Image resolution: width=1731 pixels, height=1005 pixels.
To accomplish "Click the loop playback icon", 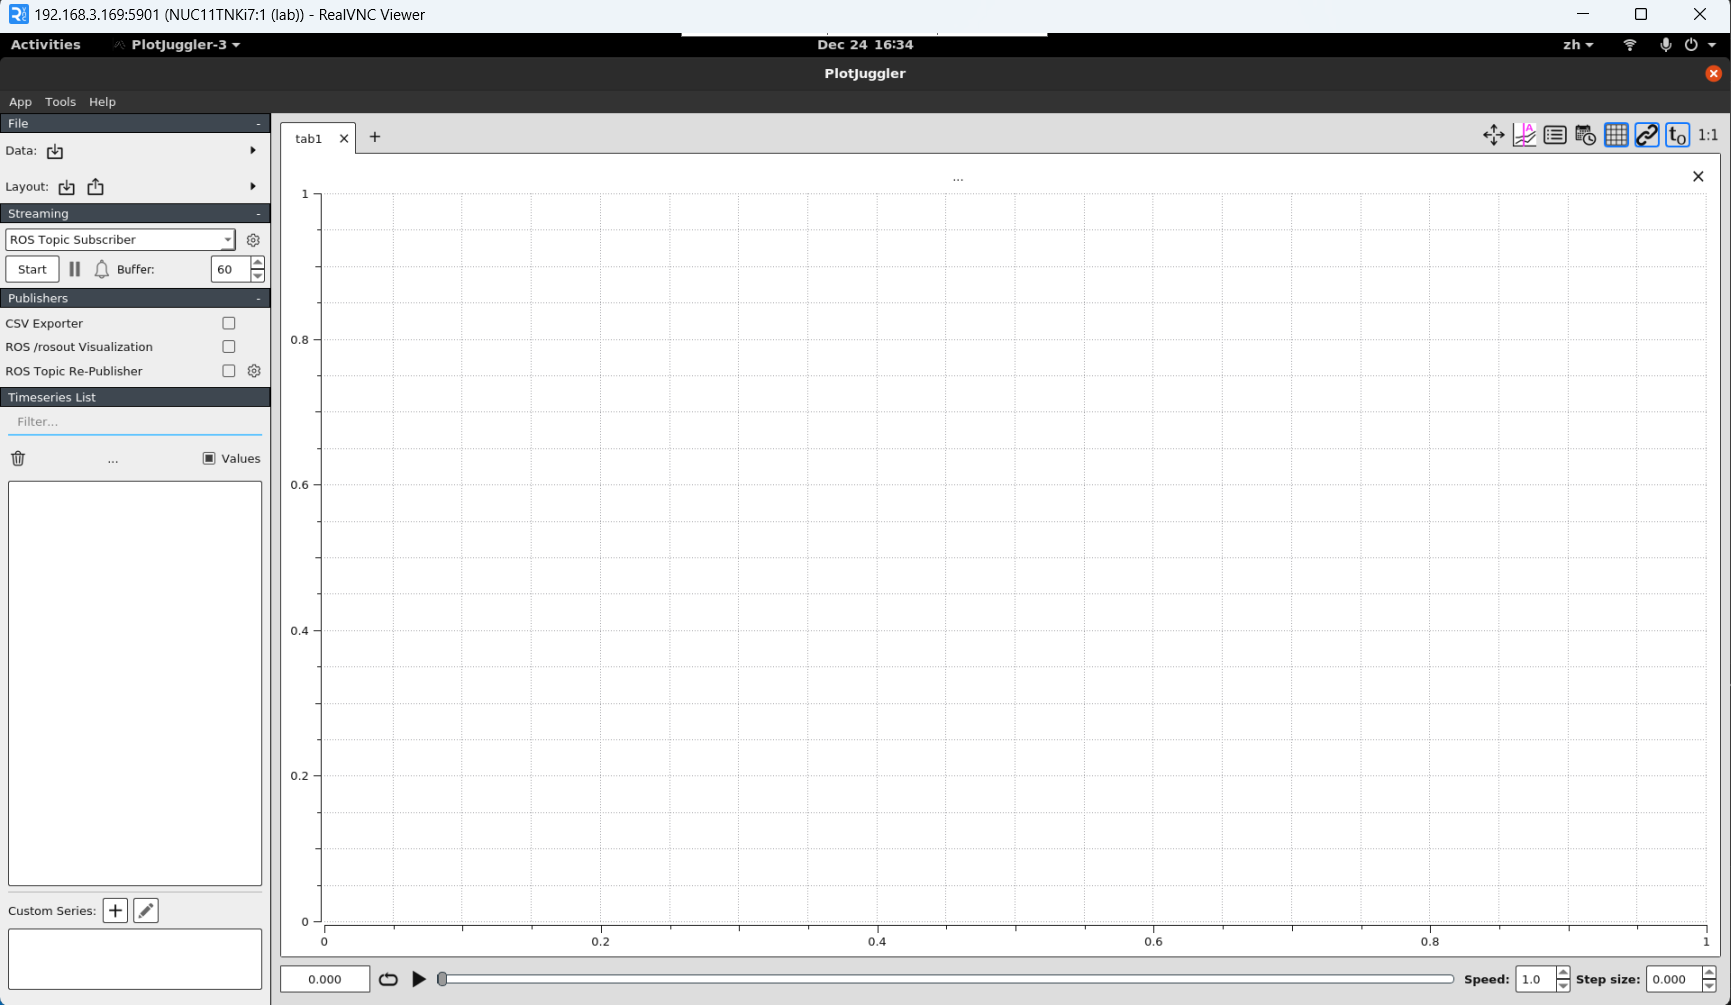I will [x=388, y=979].
